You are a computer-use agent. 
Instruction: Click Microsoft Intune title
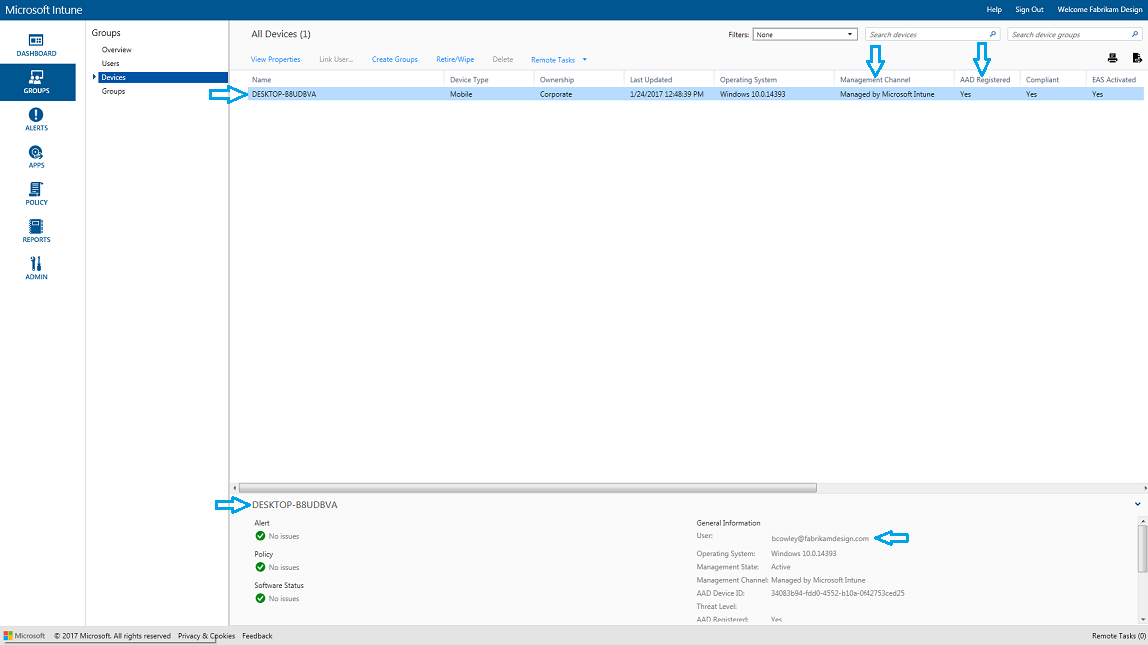pyautogui.click(x=44, y=10)
